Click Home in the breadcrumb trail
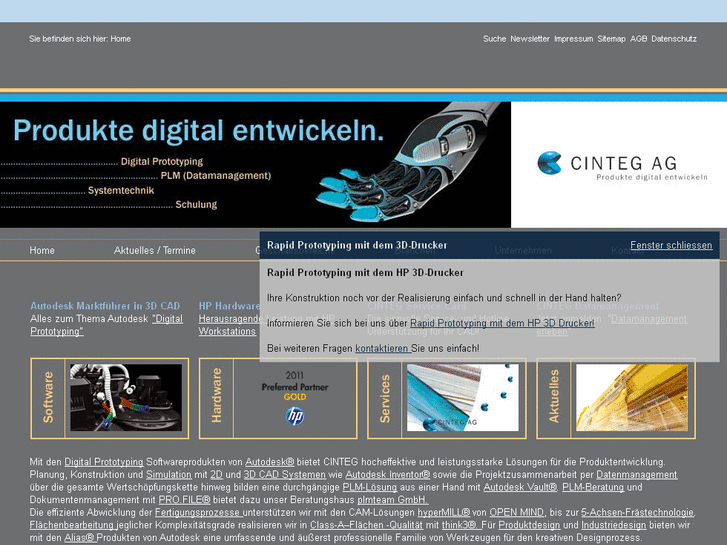This screenshot has height=545, width=727. pos(121,39)
